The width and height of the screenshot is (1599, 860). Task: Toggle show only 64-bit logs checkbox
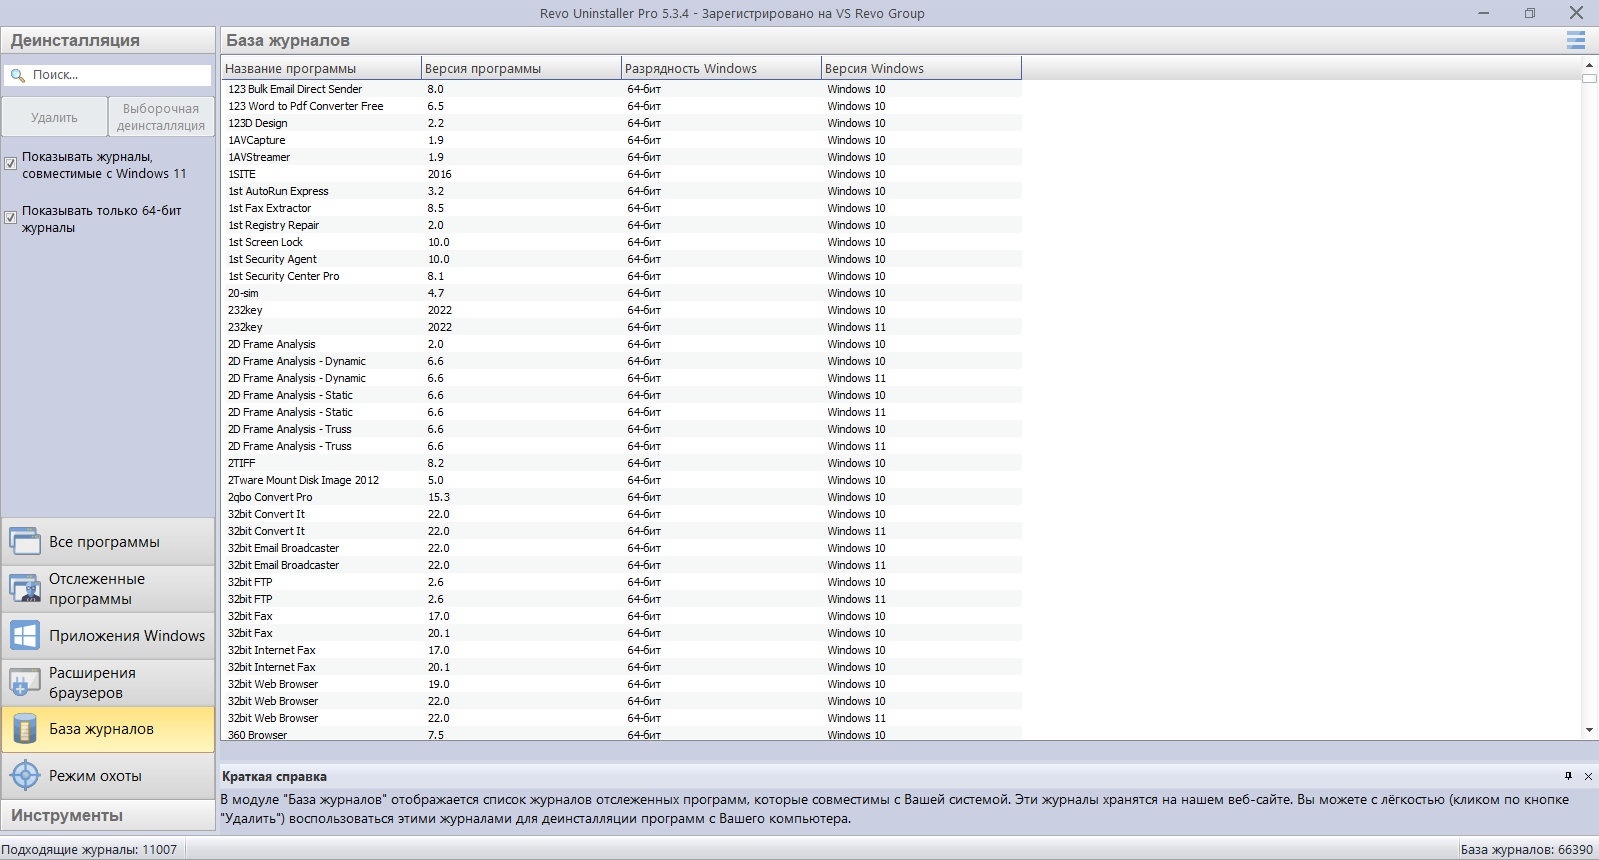coord(11,217)
